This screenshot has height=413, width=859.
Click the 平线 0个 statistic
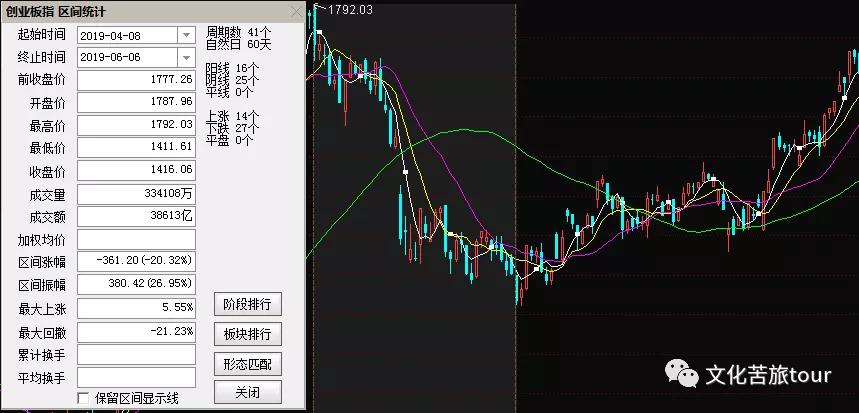(230, 93)
